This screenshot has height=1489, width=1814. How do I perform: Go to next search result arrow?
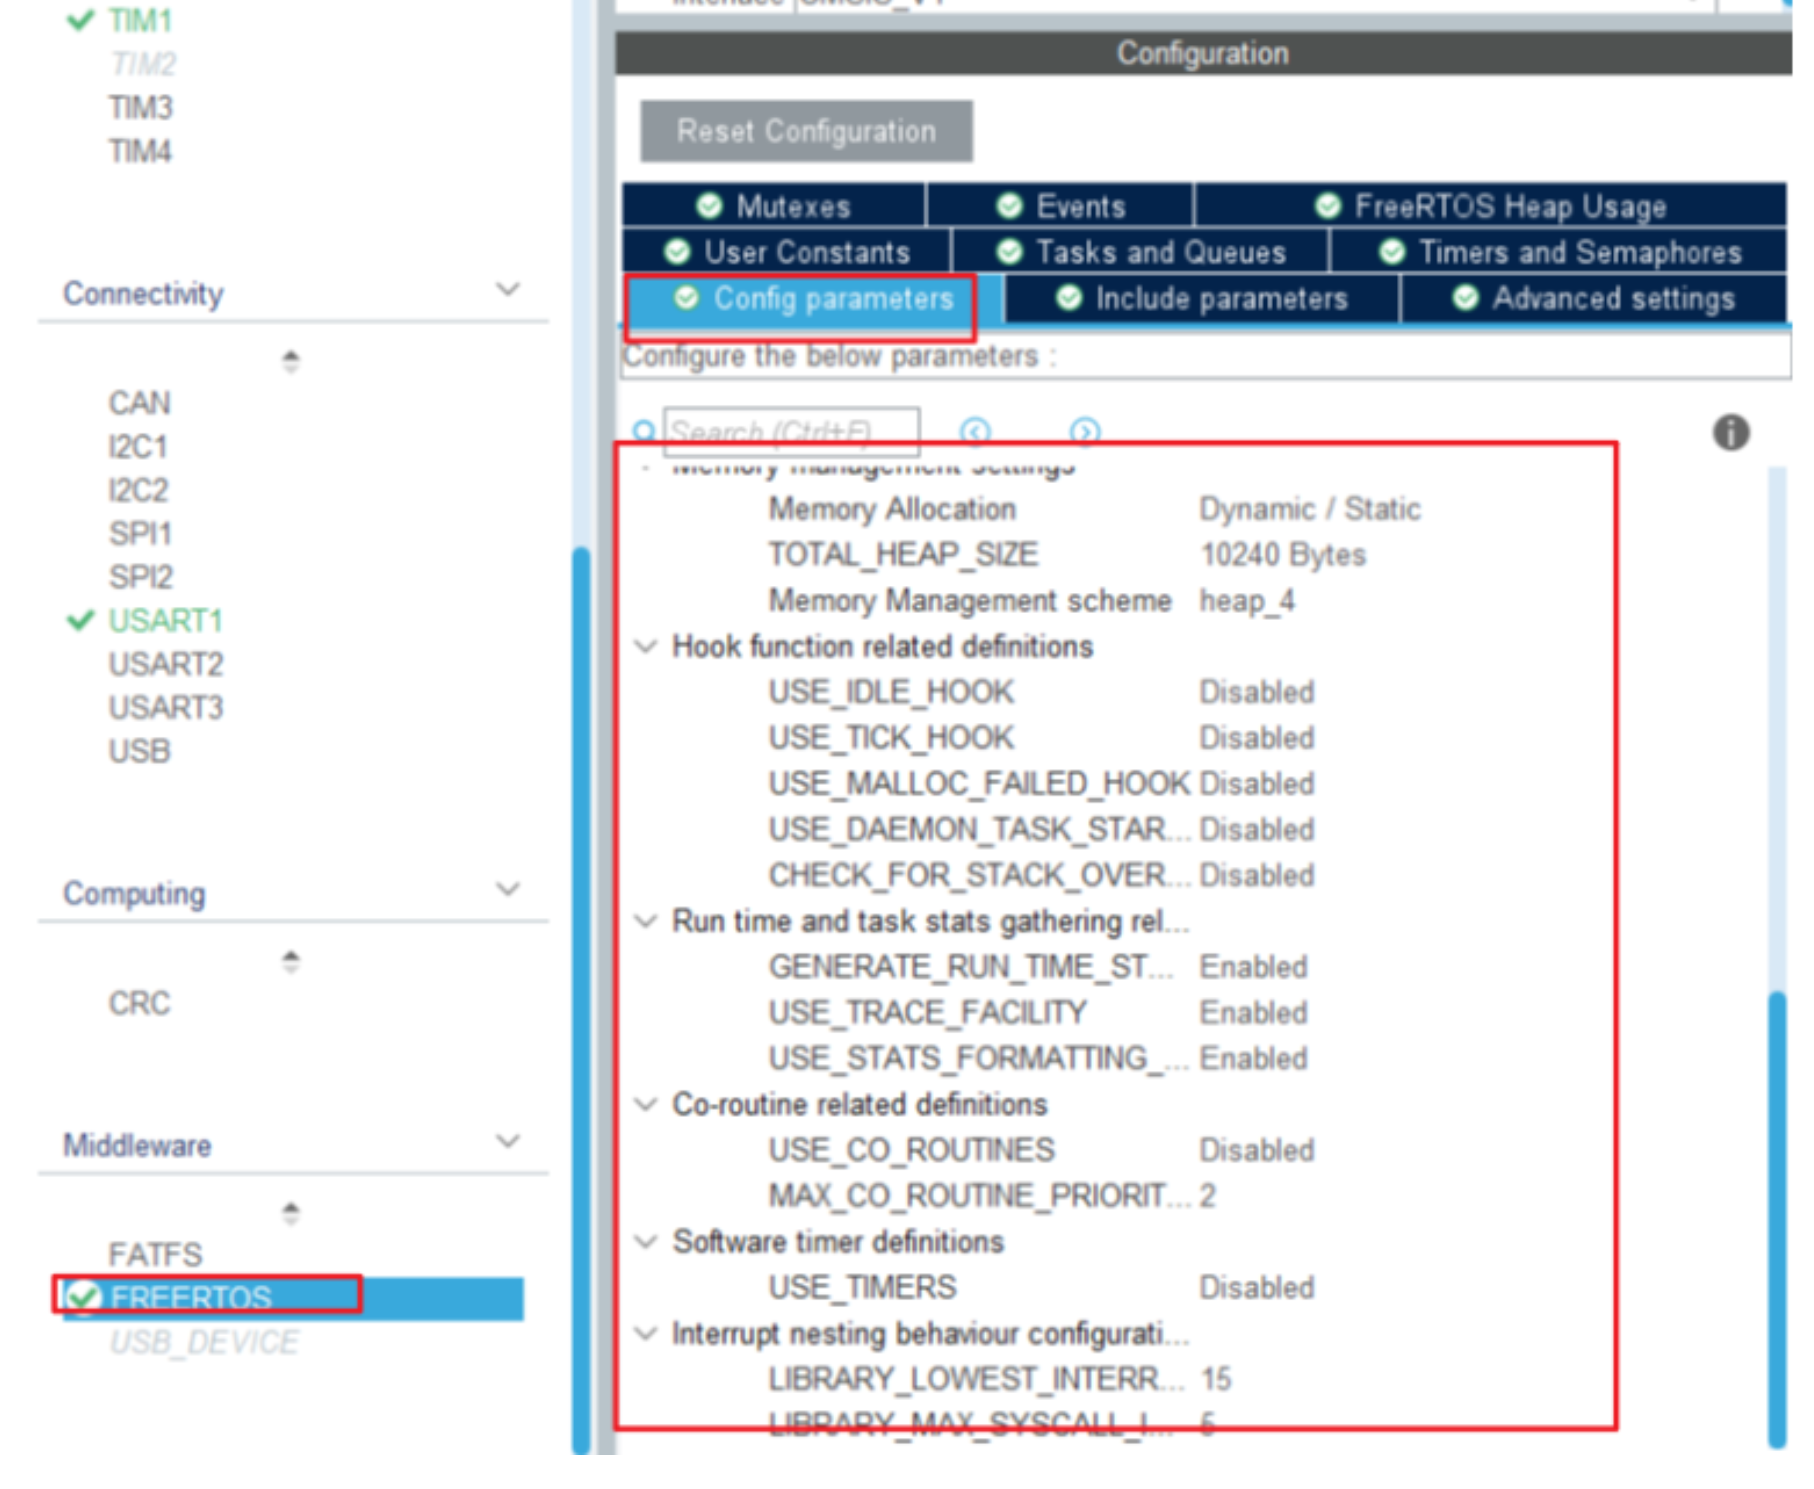point(1084,431)
